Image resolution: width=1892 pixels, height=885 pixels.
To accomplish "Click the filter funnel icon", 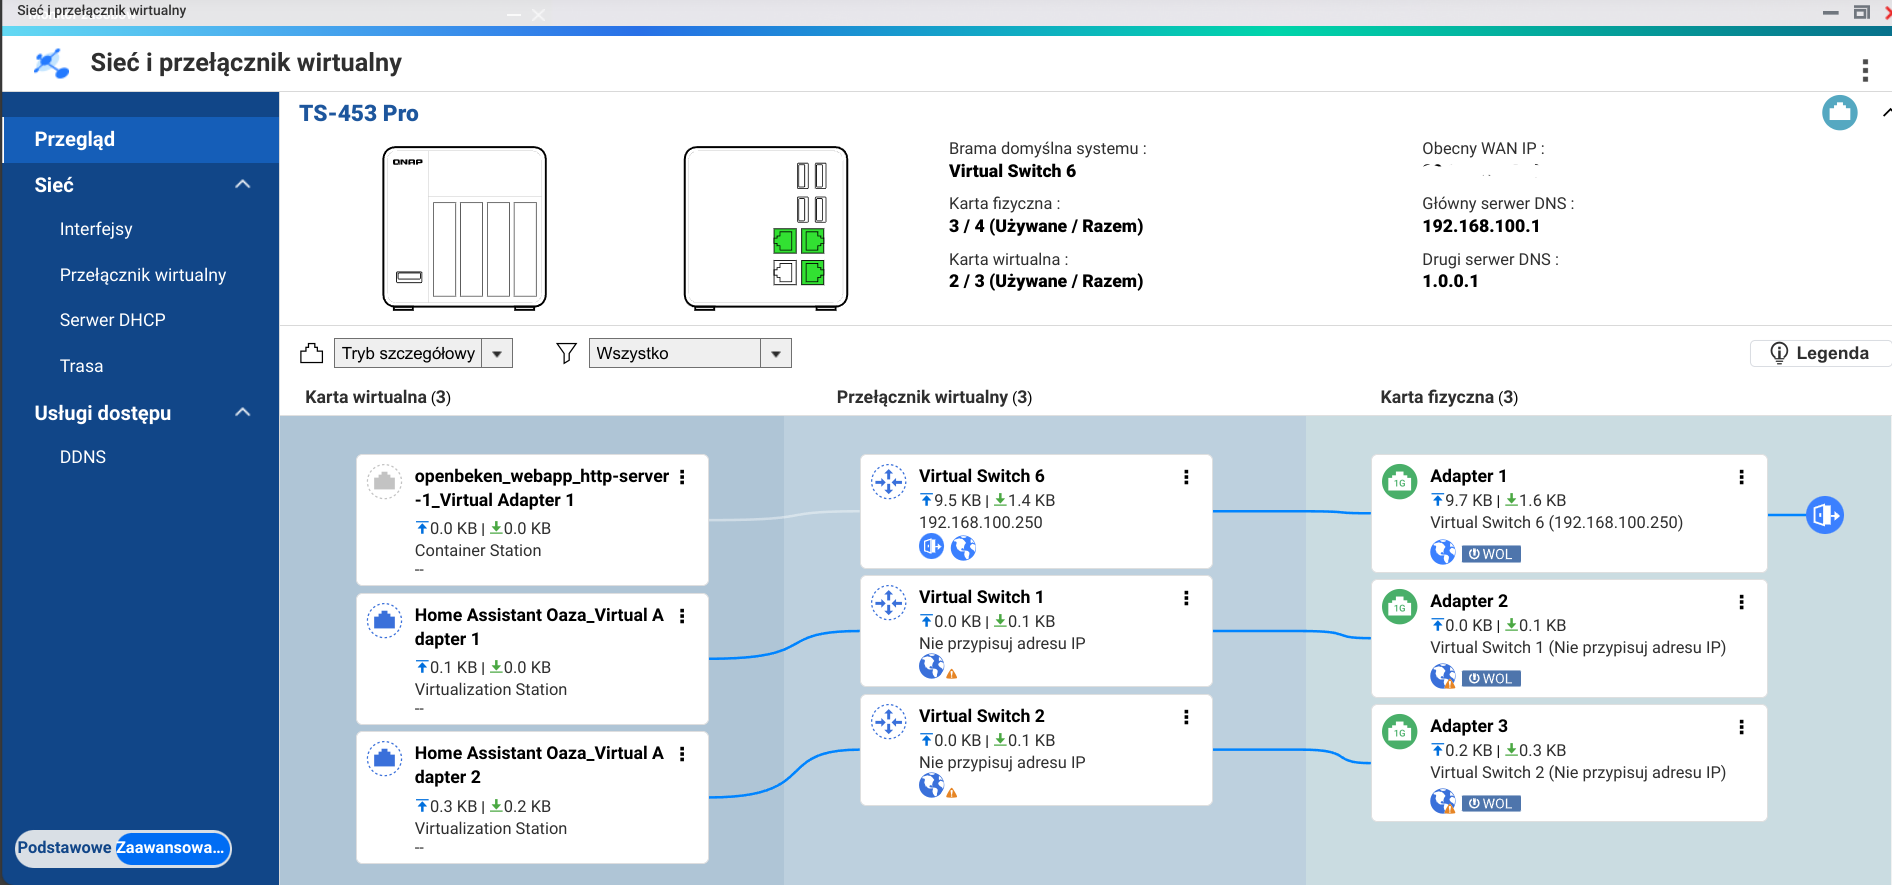I will [x=566, y=353].
